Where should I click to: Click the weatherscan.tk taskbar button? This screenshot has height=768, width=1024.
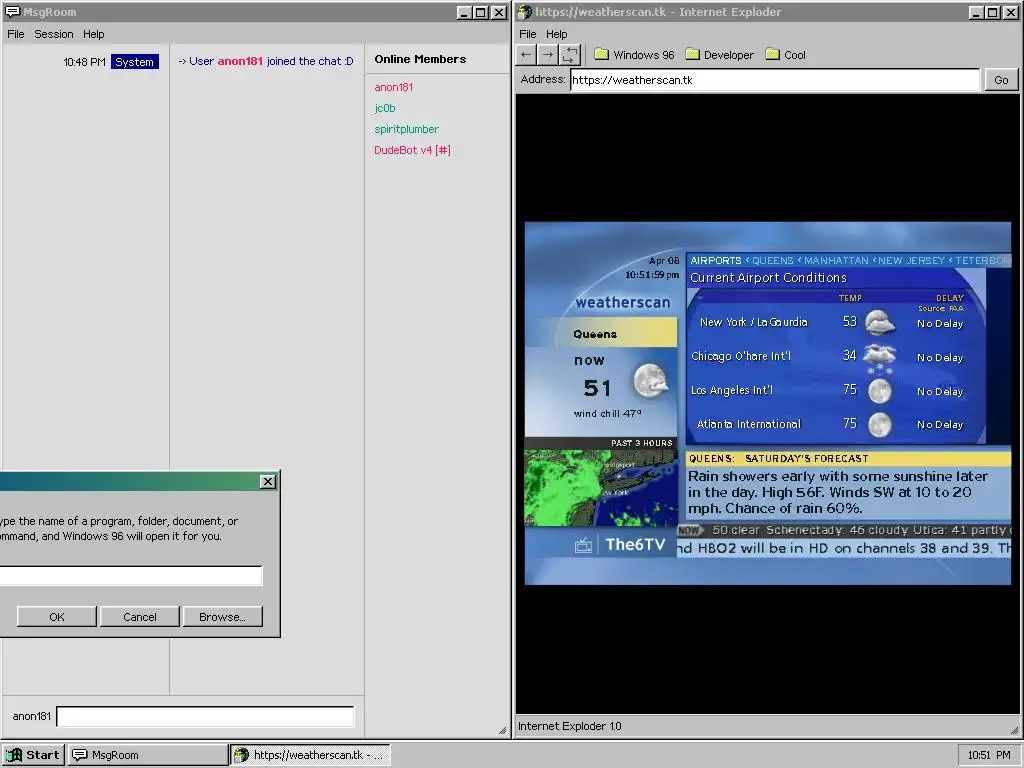click(x=311, y=755)
